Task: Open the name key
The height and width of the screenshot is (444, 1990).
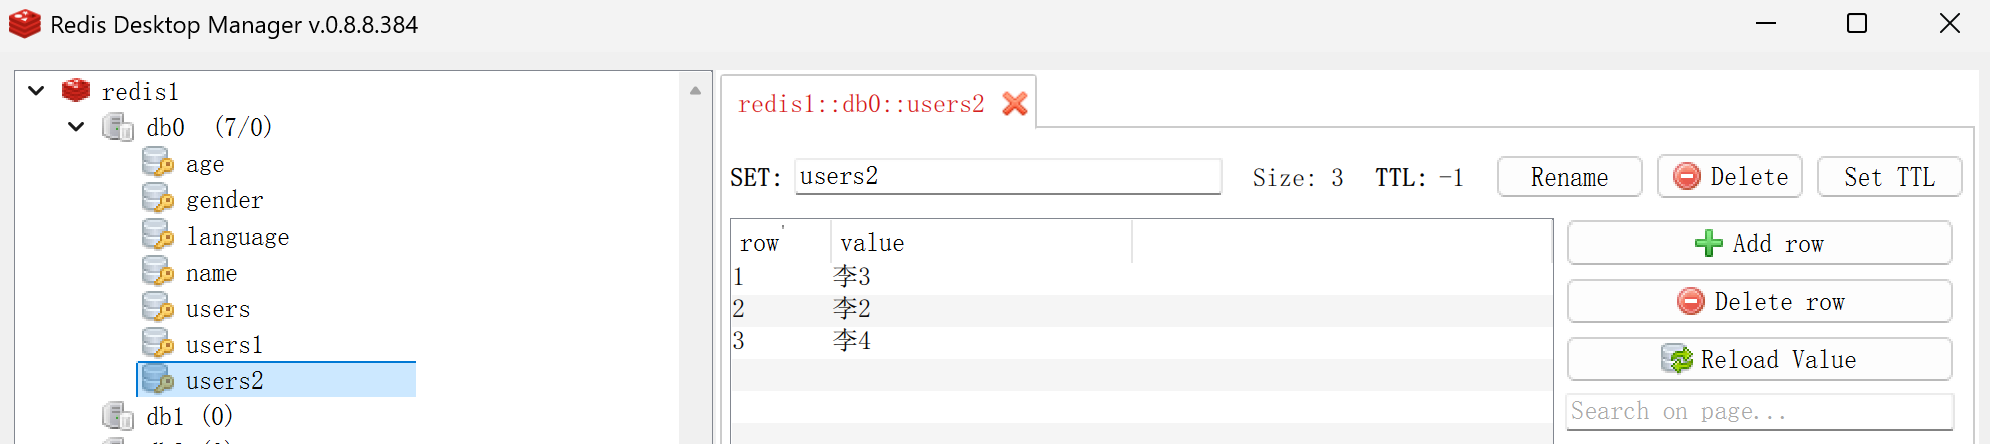Action: pos(211,273)
